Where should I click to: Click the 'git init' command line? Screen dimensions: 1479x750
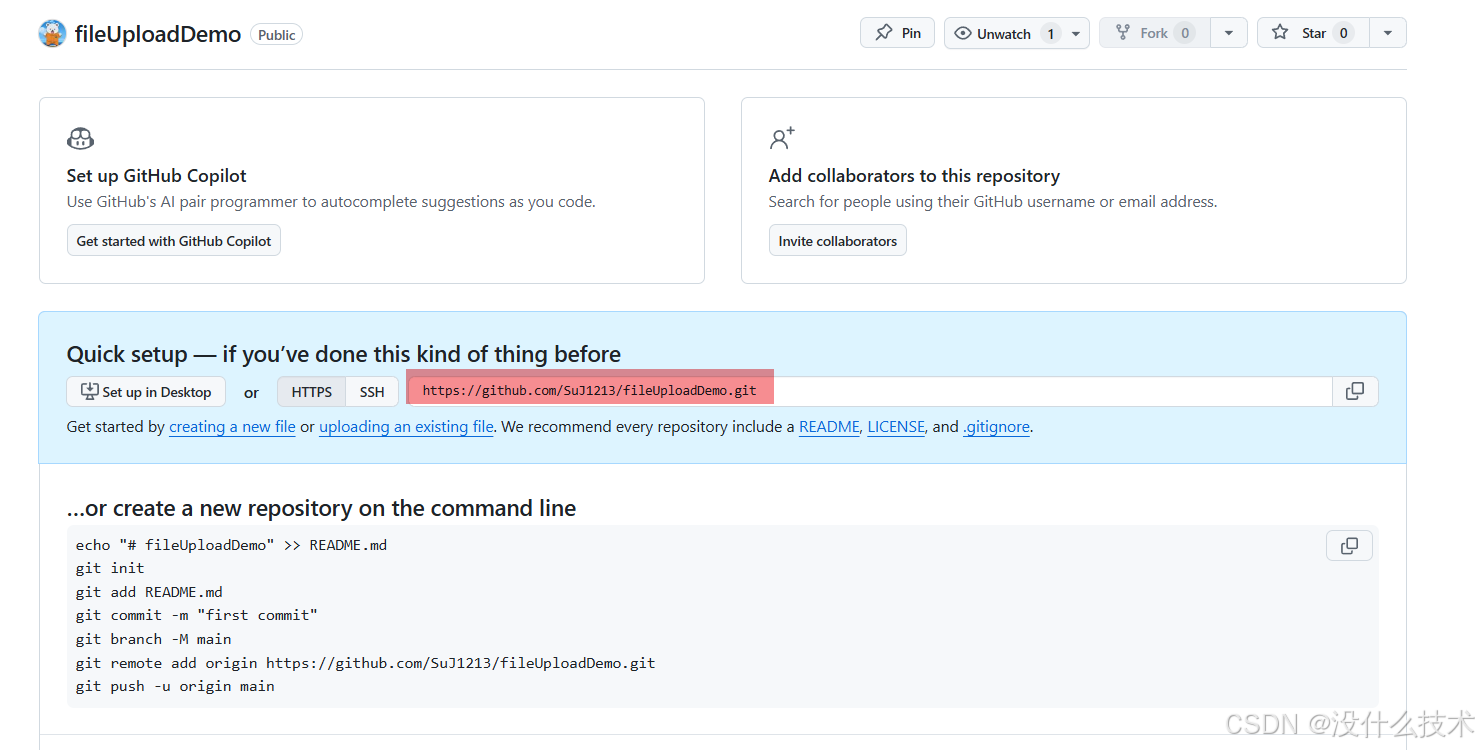(x=110, y=568)
